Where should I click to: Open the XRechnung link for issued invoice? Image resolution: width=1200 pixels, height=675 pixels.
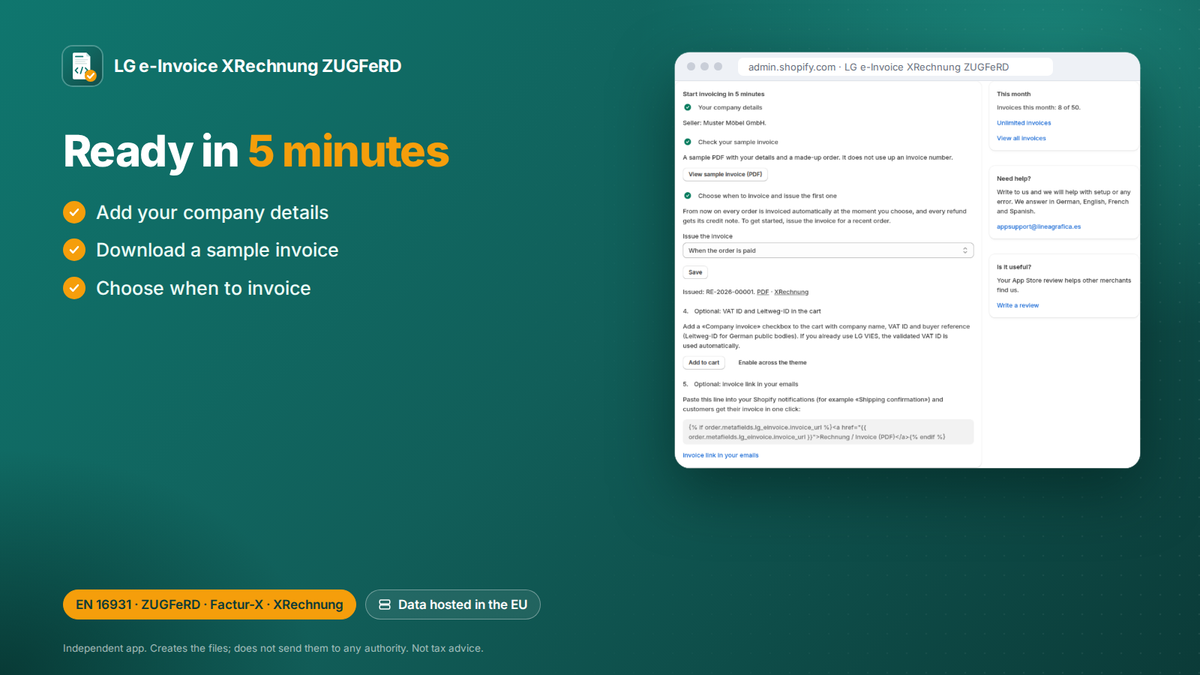point(792,292)
